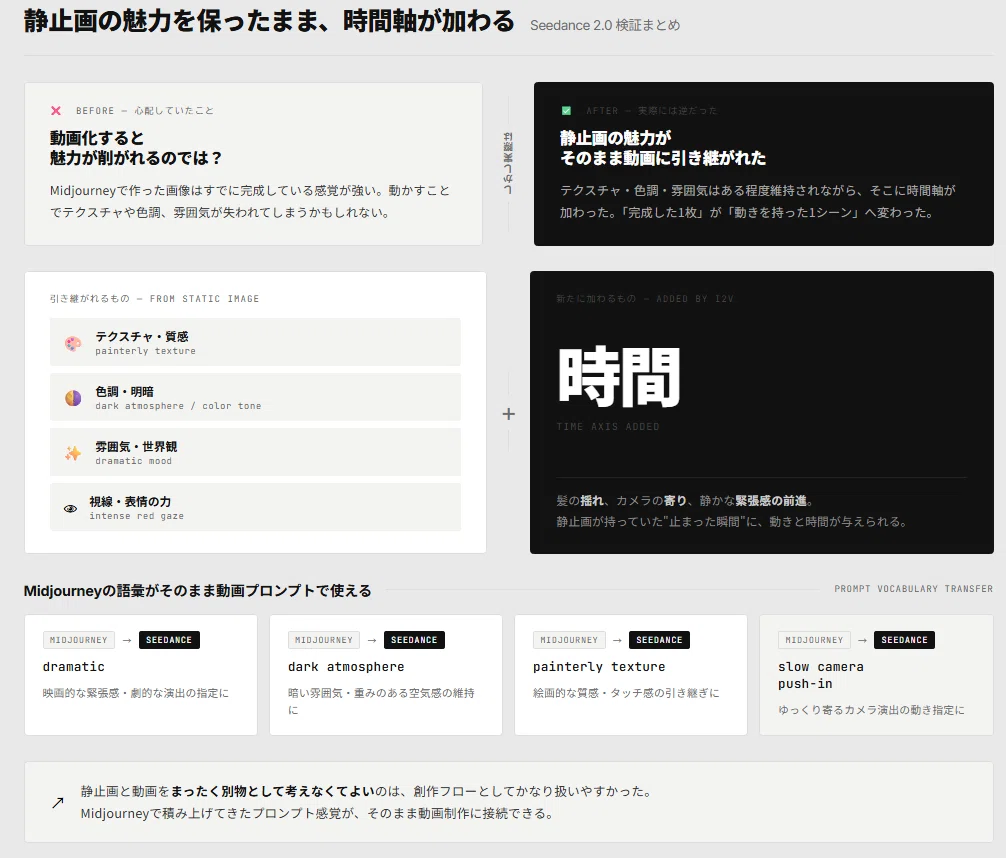Click the palette icon for テクスチャ・質感

coord(73,343)
